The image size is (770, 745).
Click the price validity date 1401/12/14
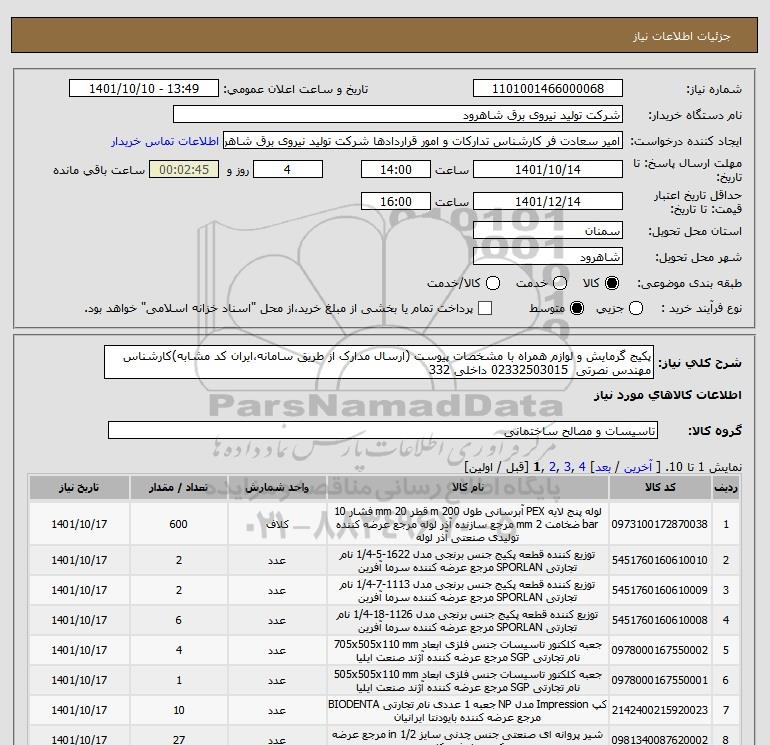click(548, 201)
